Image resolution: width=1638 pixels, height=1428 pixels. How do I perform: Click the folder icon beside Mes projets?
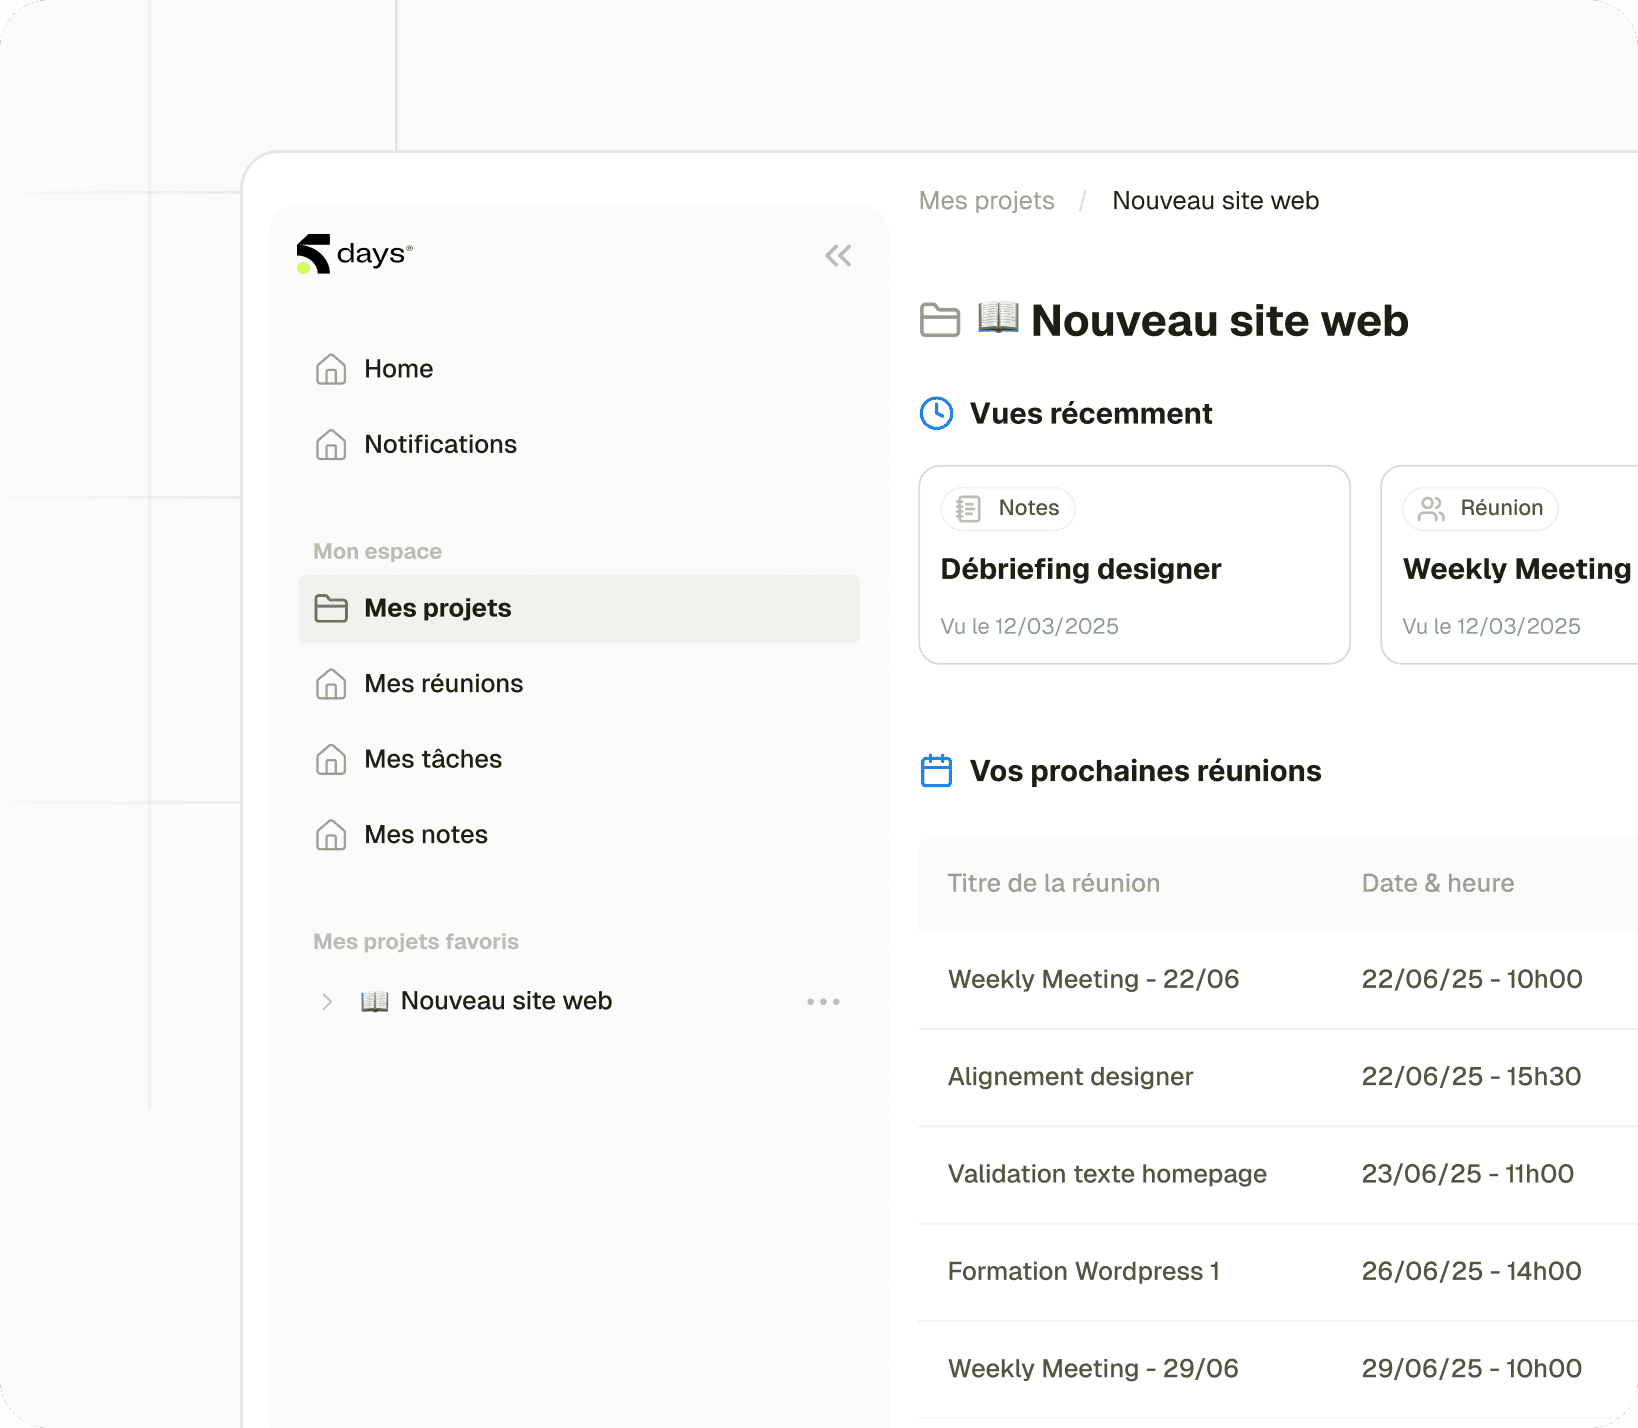(331, 608)
